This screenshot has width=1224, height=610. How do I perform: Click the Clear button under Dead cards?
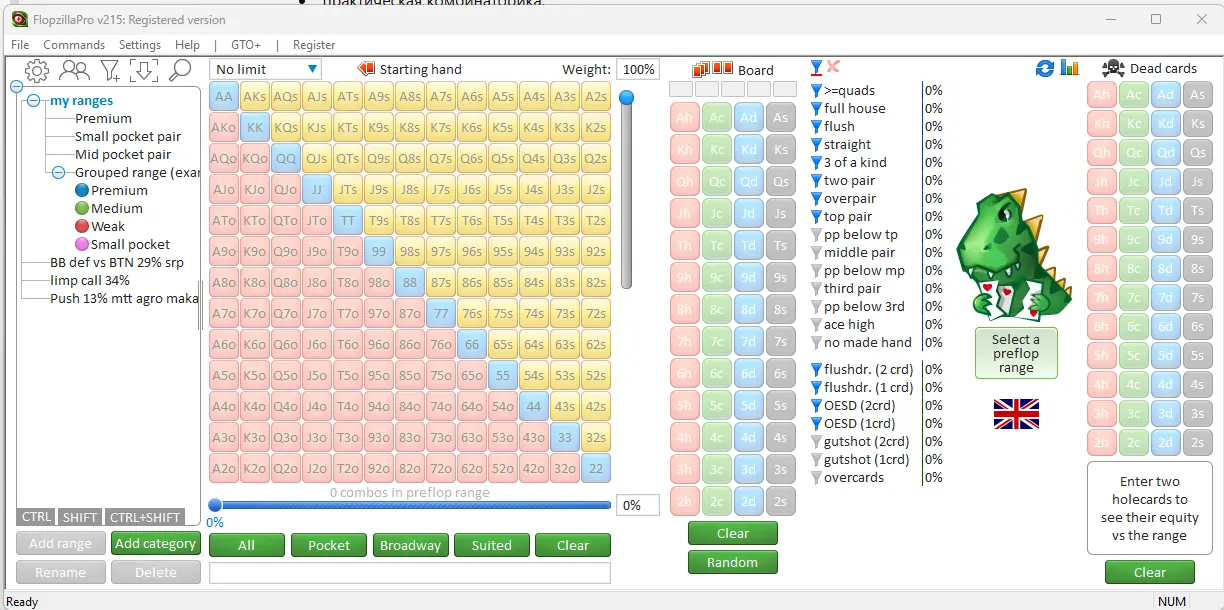(x=1150, y=572)
